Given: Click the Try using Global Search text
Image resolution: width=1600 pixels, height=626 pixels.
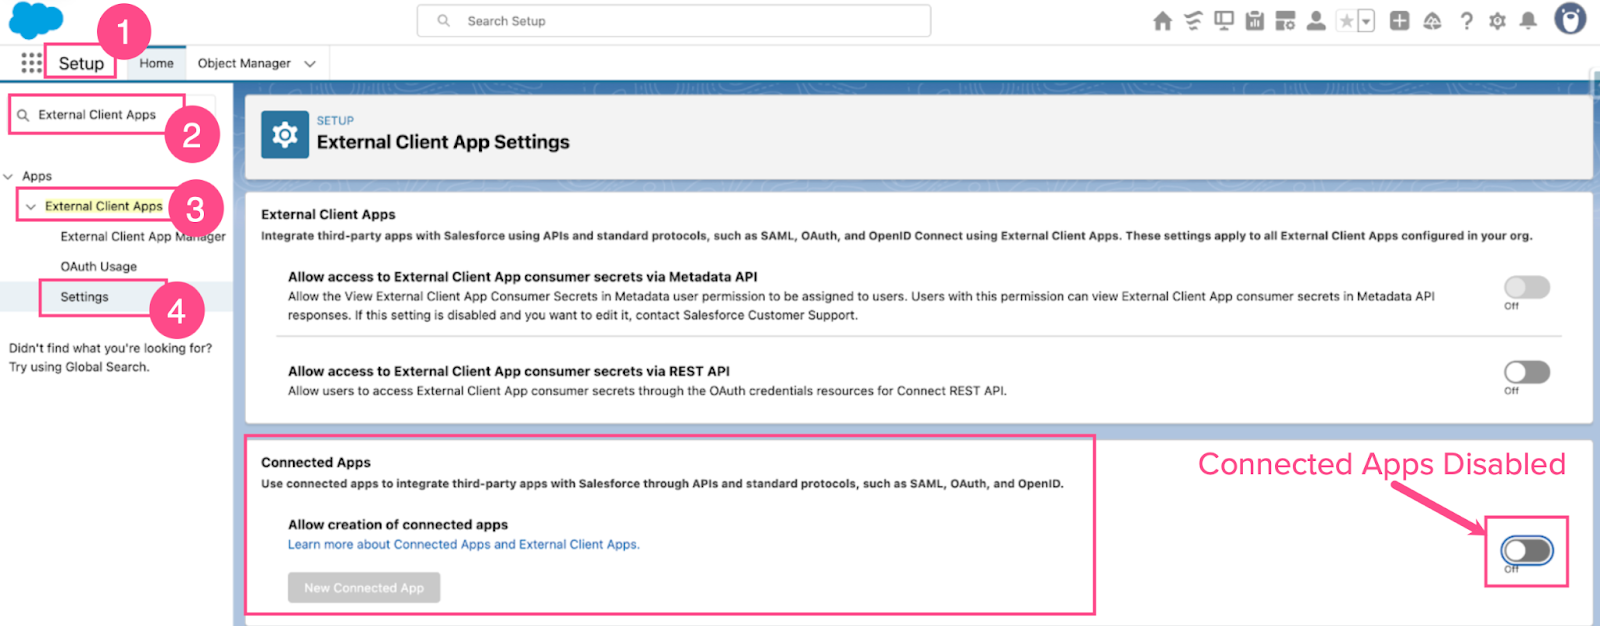Looking at the screenshot, I should pyautogui.click(x=79, y=367).
